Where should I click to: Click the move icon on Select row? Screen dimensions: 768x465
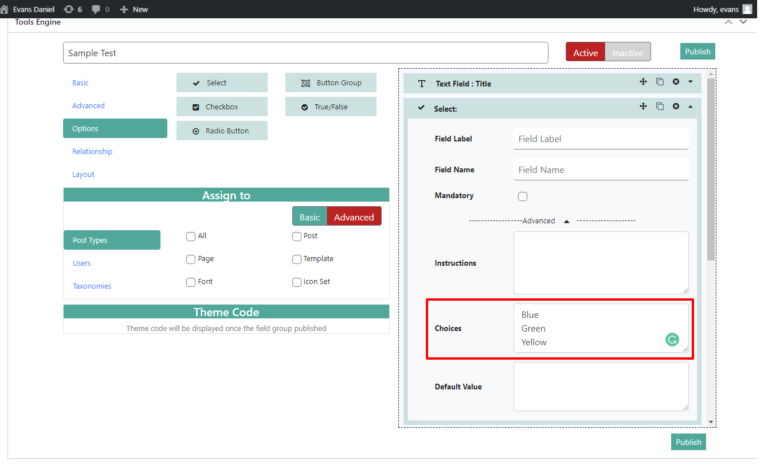643,106
